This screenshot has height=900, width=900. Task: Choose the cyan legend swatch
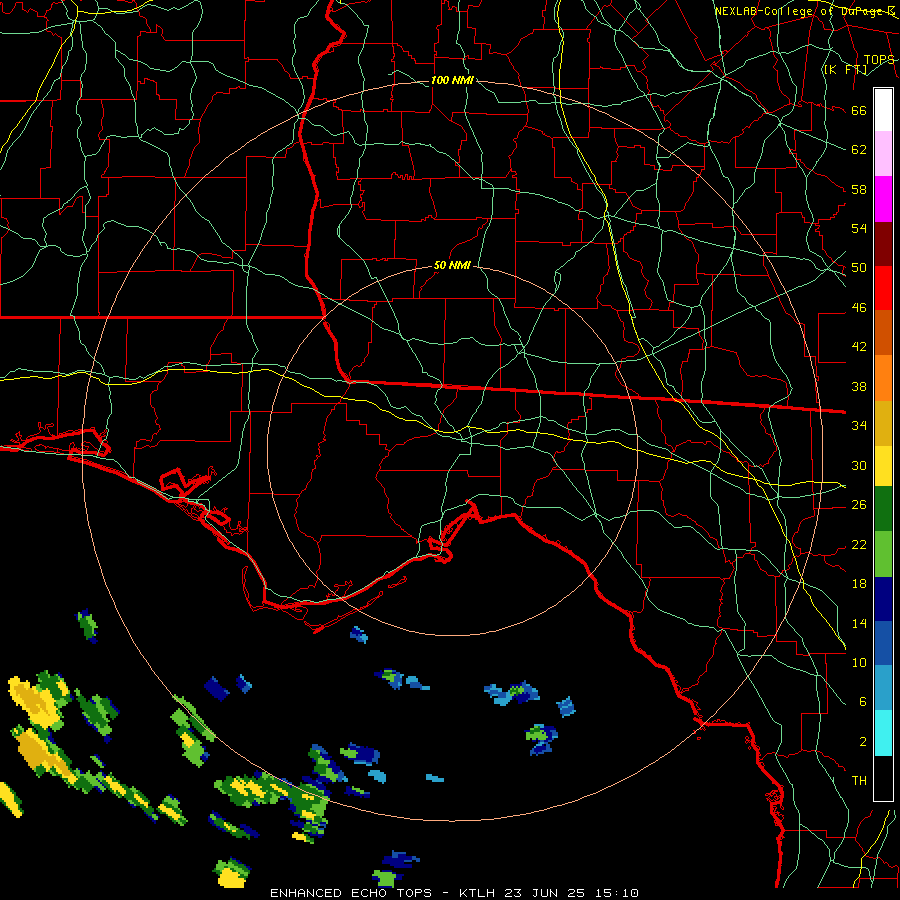883,734
